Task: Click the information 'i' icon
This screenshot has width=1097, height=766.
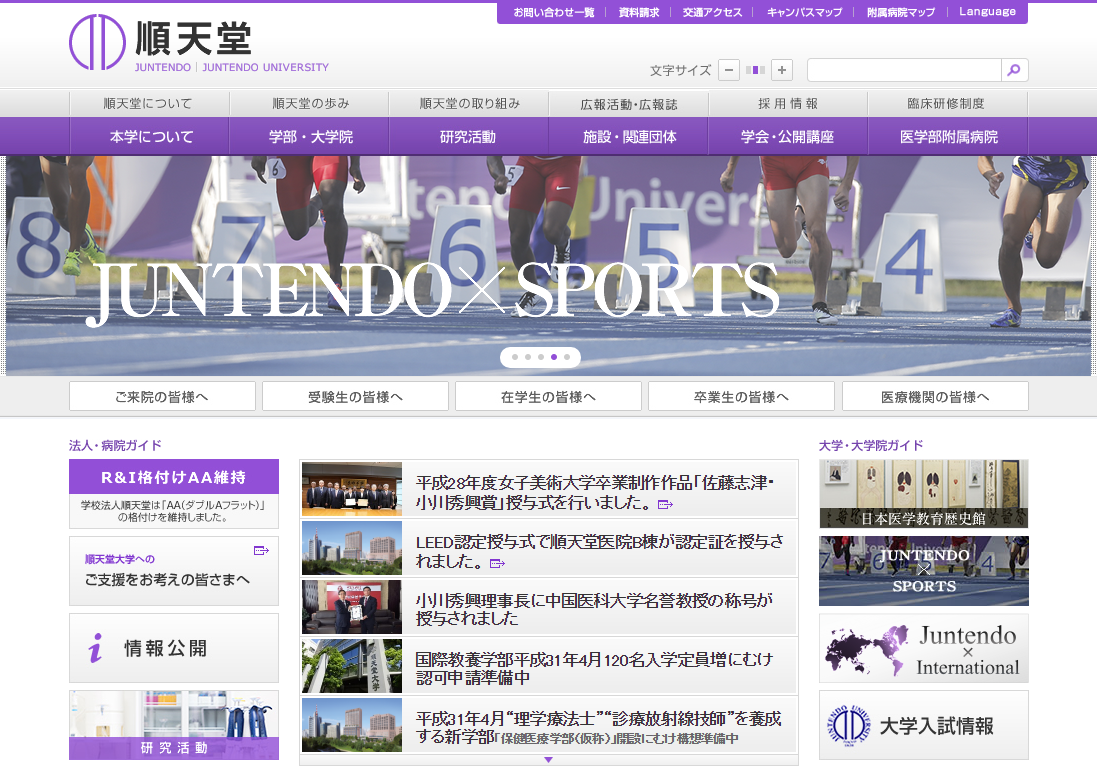Action: point(96,648)
